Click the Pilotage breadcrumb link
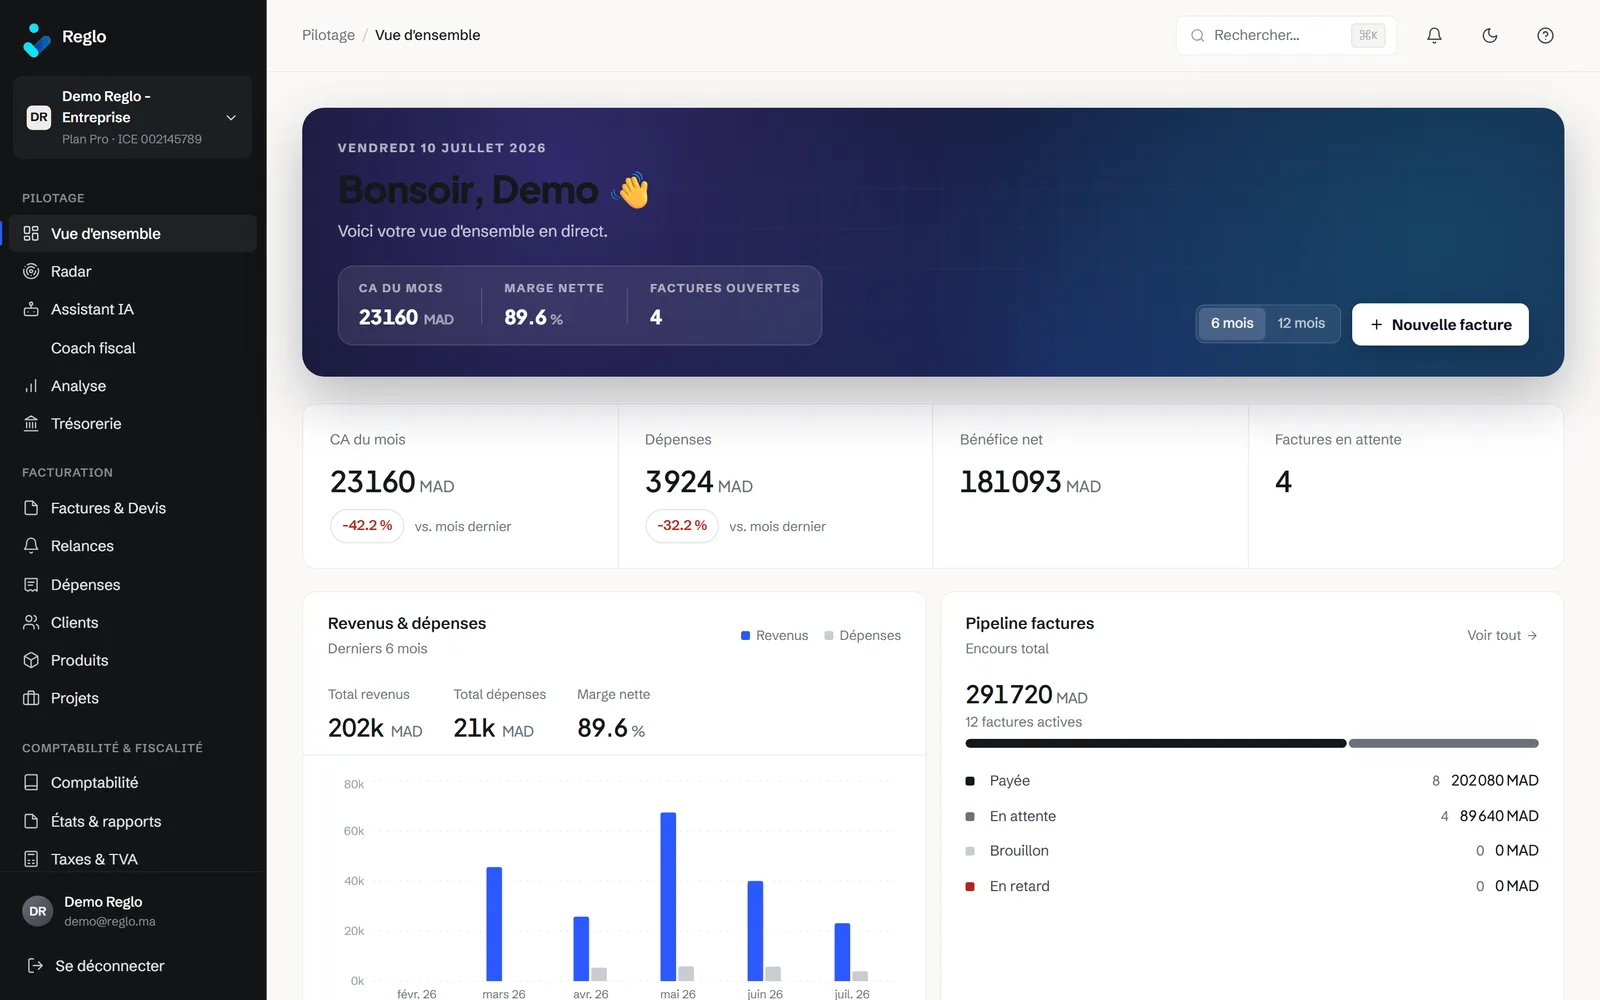 pyautogui.click(x=328, y=35)
